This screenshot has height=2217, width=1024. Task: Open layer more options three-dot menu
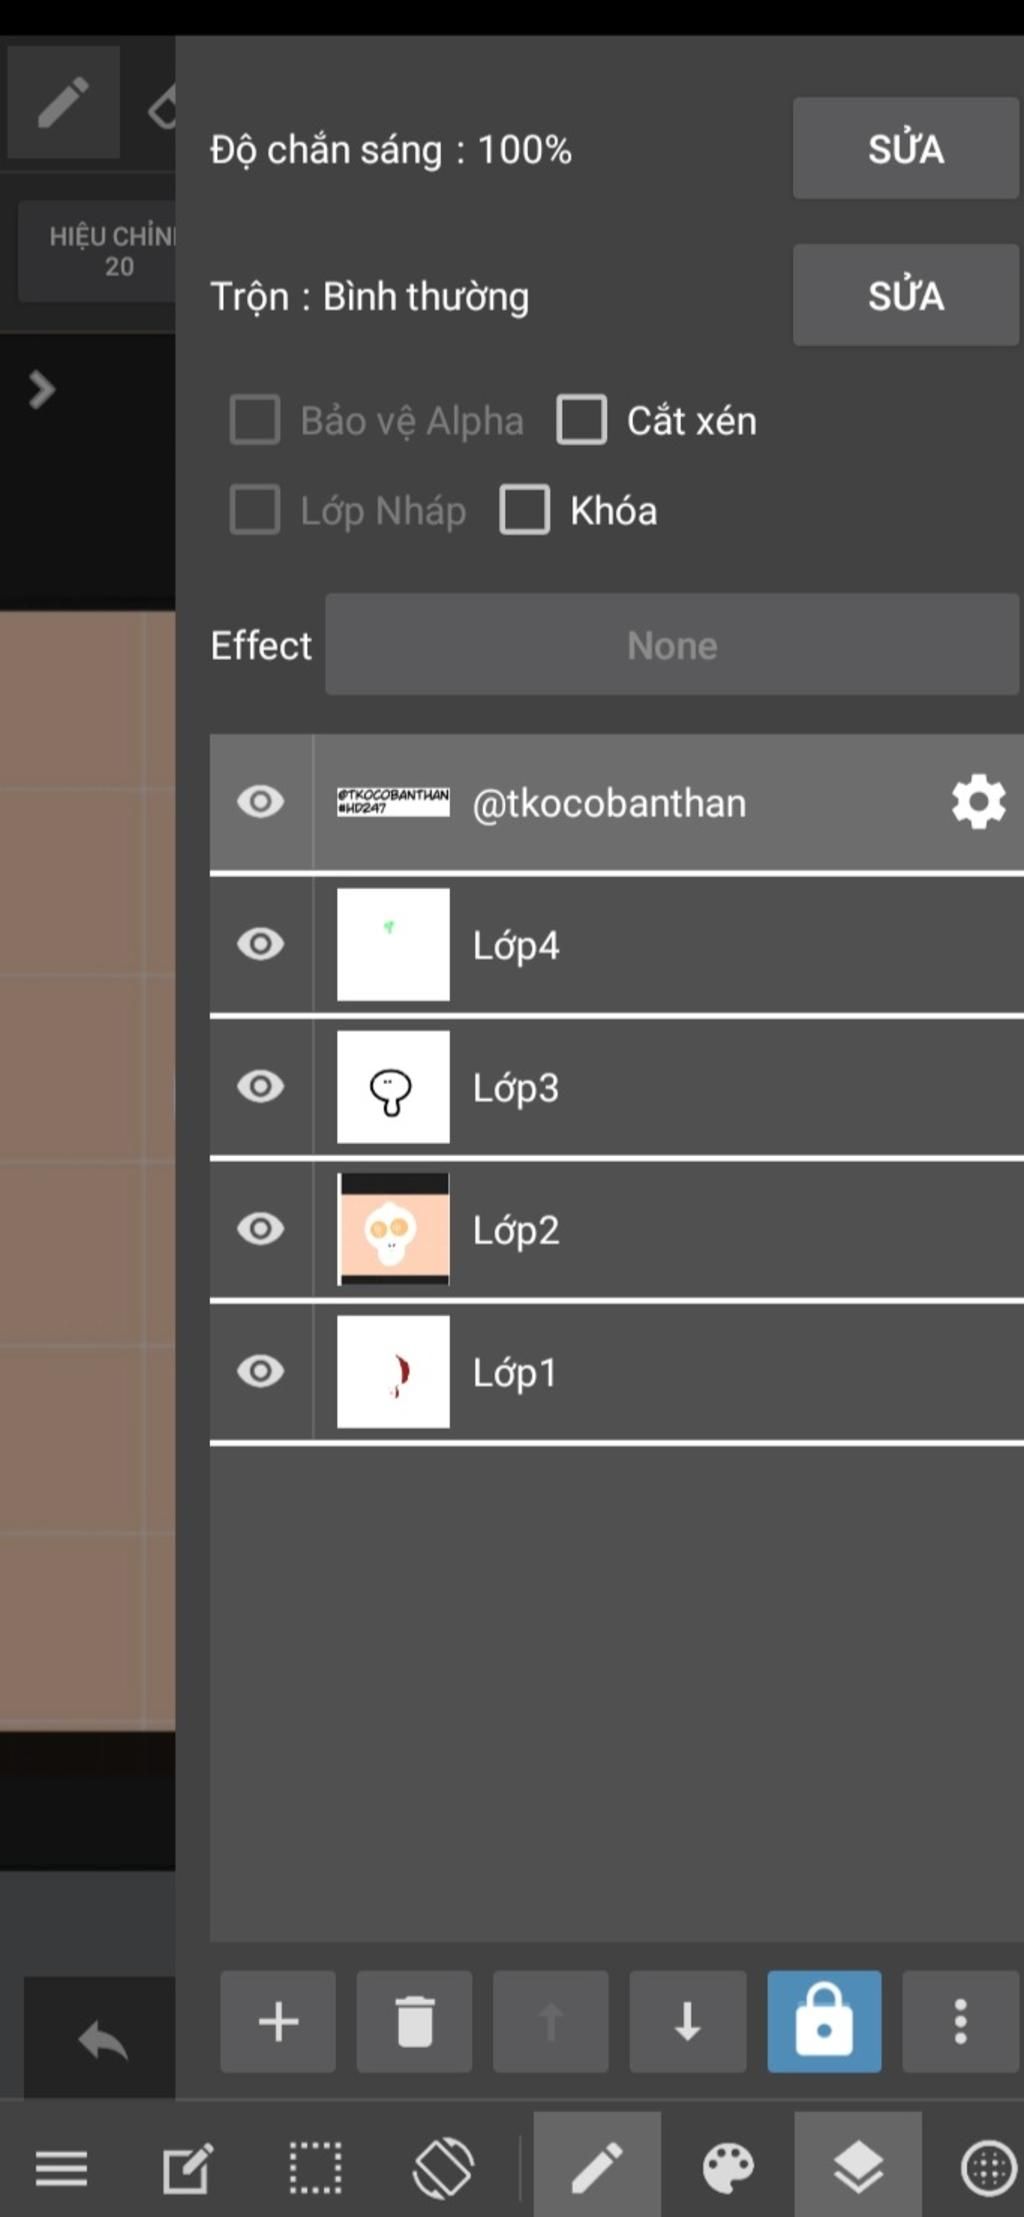coord(960,2021)
